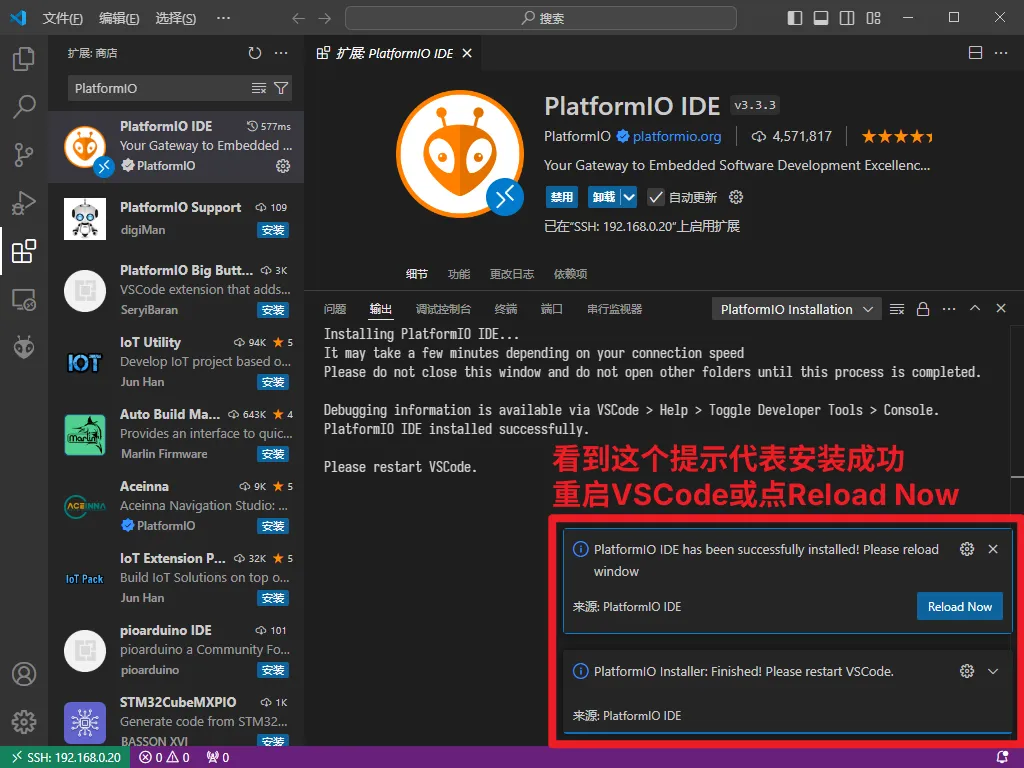The width and height of the screenshot is (1024, 768).
Task: Open the Run and Debug view
Action: (24, 203)
